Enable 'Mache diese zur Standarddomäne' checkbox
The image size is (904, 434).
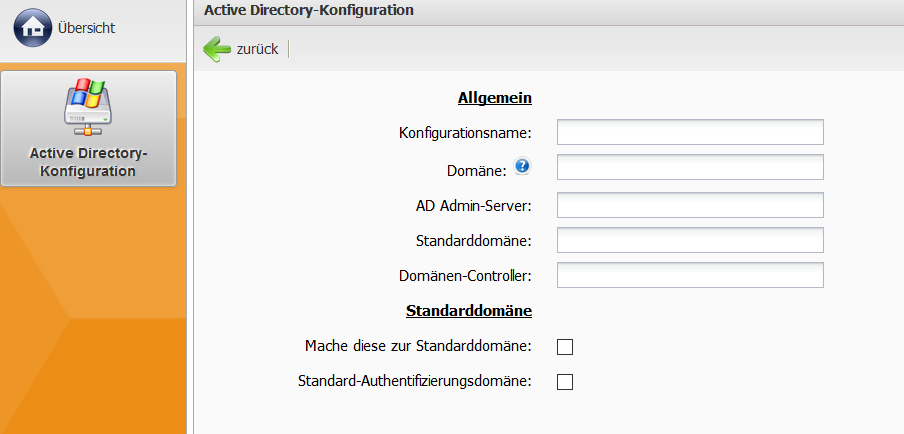pos(565,347)
